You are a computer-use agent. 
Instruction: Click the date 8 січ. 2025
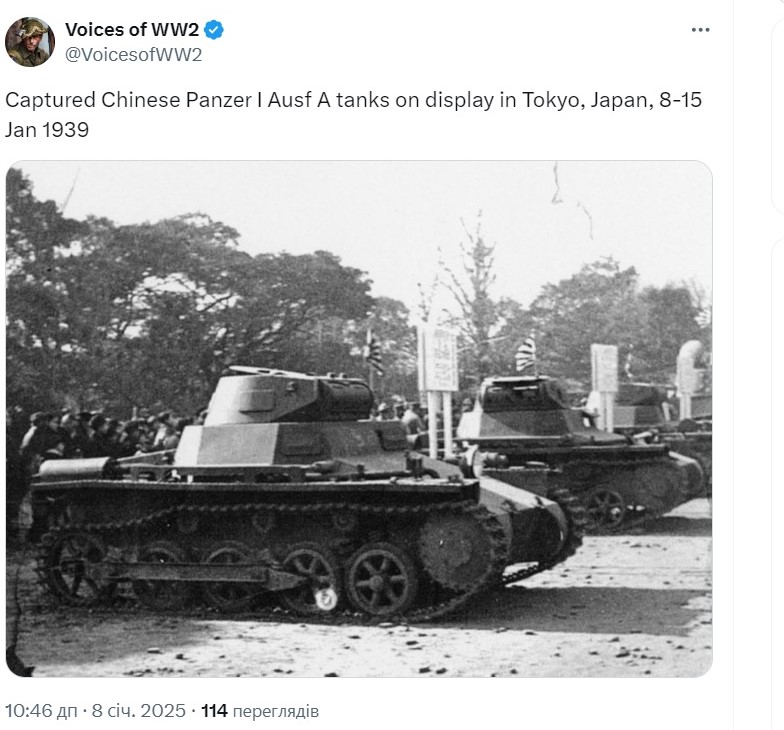coord(138,710)
